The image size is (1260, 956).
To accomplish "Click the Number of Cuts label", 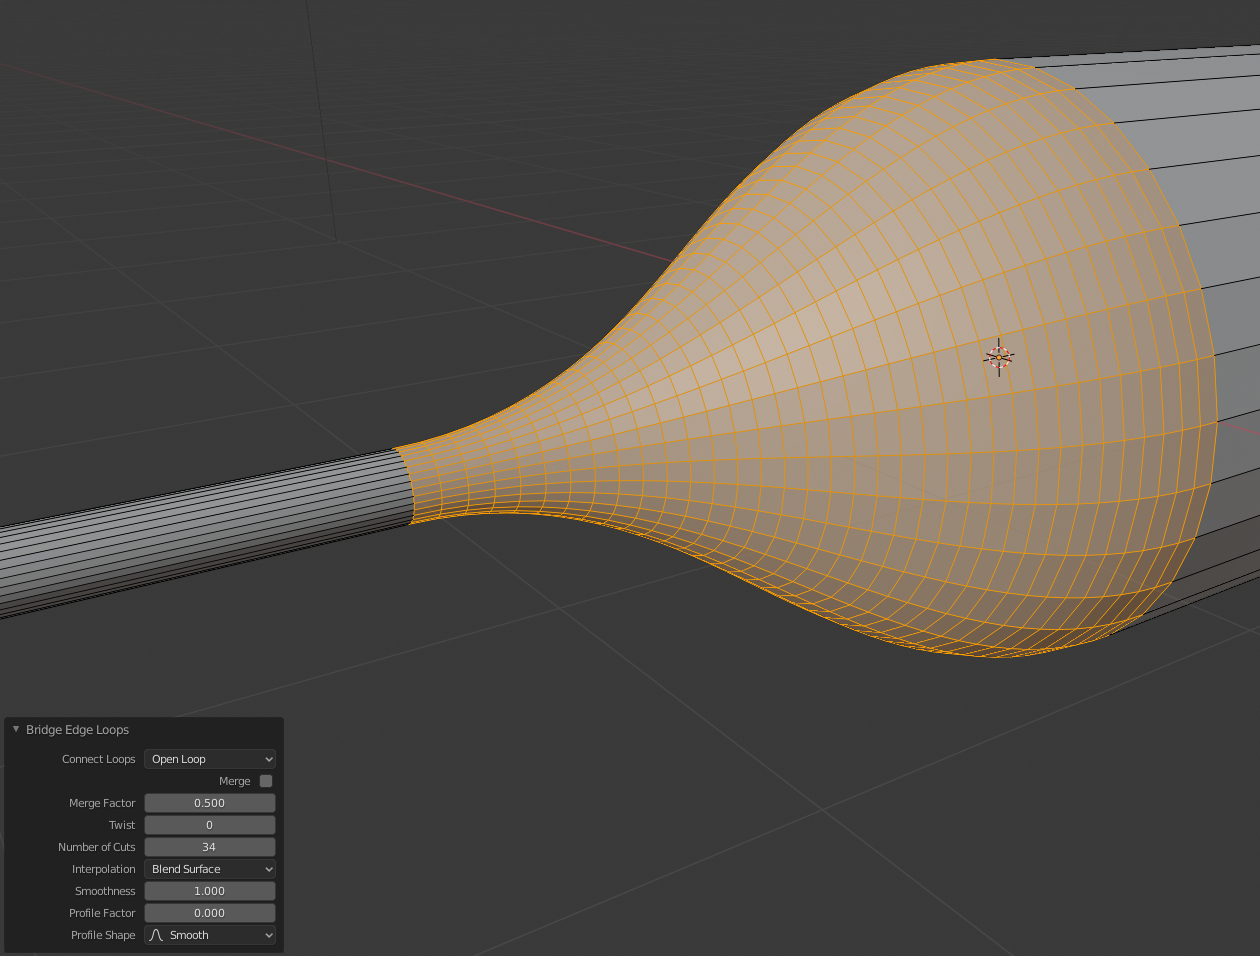I will tap(96, 847).
